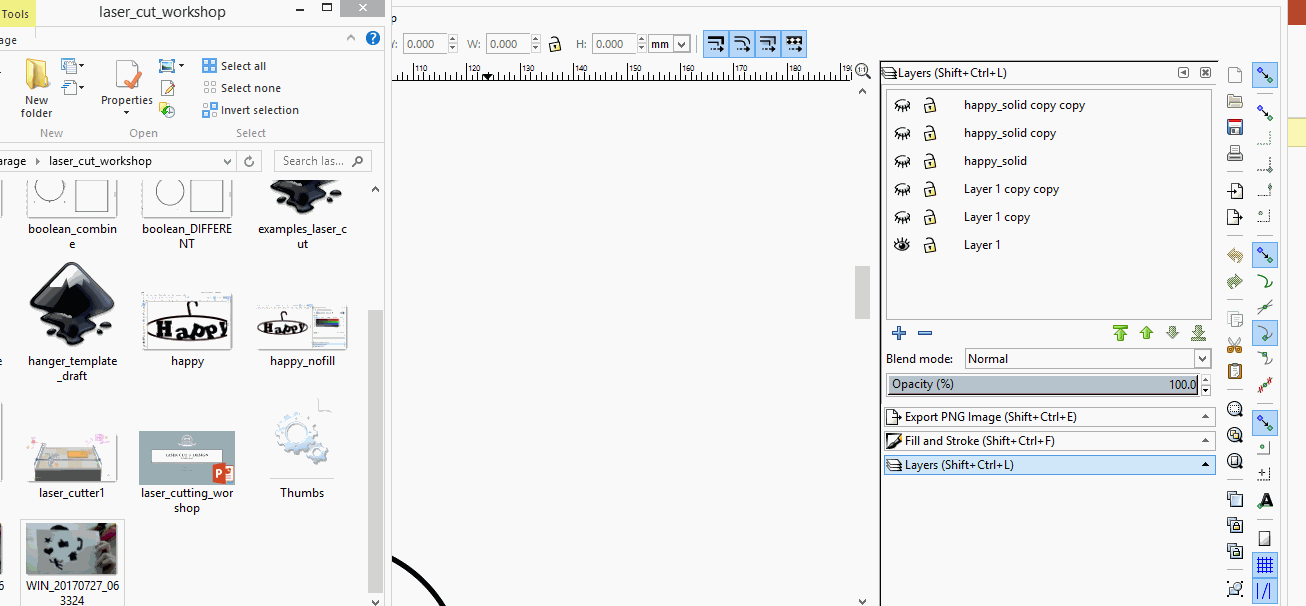The width and height of the screenshot is (1306, 606).
Task: Open the 'Open' dropdown arrow in Explorer ribbon
Action: click(x=181, y=66)
